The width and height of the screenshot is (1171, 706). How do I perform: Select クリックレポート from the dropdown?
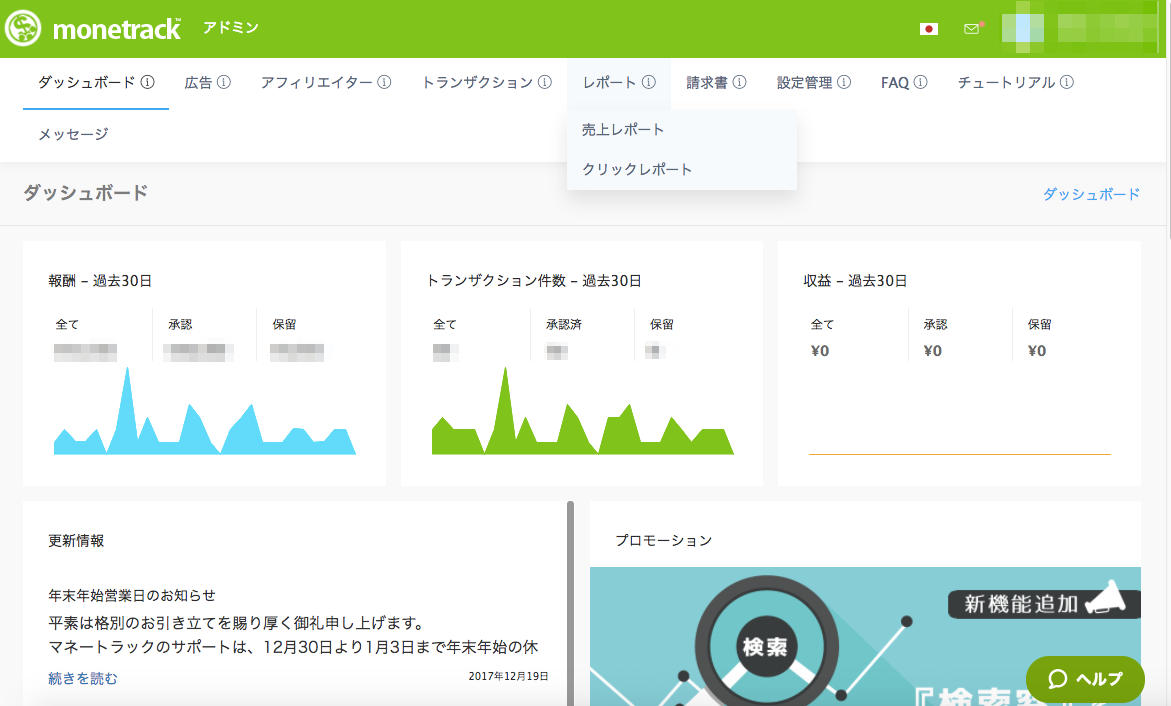tap(637, 170)
